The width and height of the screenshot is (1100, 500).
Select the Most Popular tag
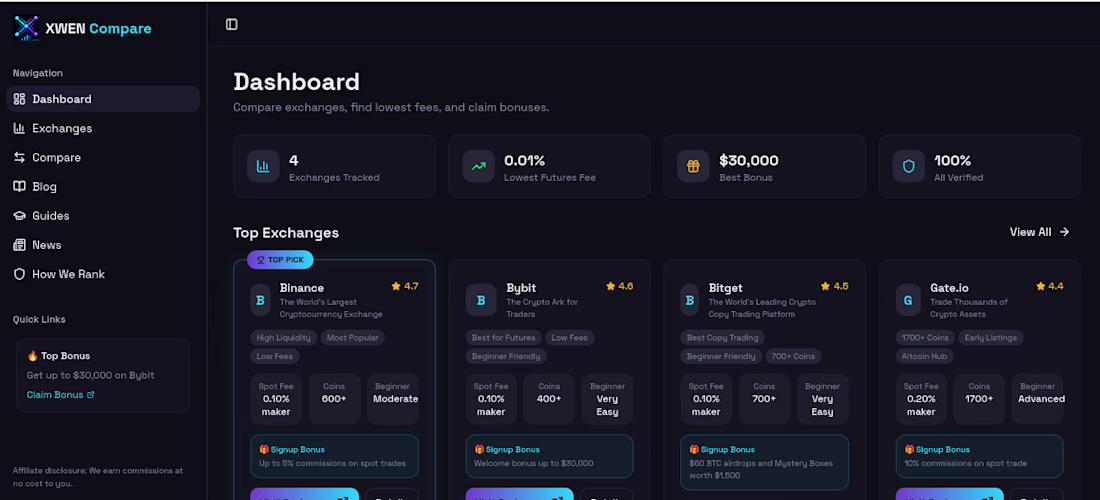point(352,337)
